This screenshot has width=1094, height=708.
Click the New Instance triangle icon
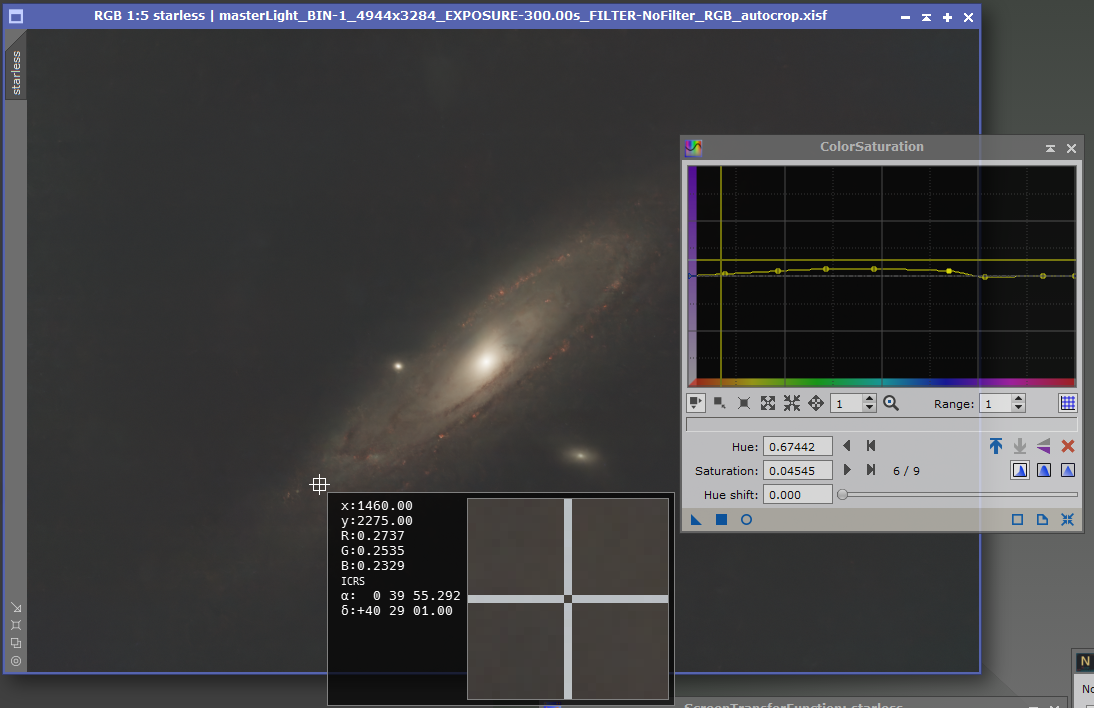(696, 520)
